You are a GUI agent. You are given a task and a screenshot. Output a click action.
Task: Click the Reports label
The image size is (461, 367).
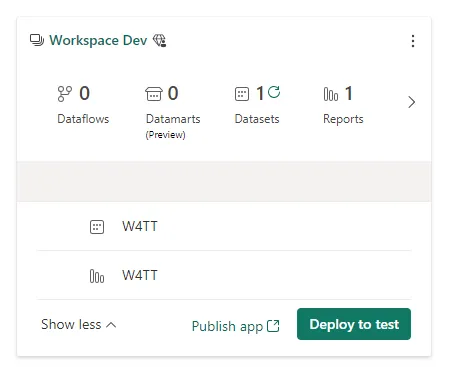tap(343, 119)
